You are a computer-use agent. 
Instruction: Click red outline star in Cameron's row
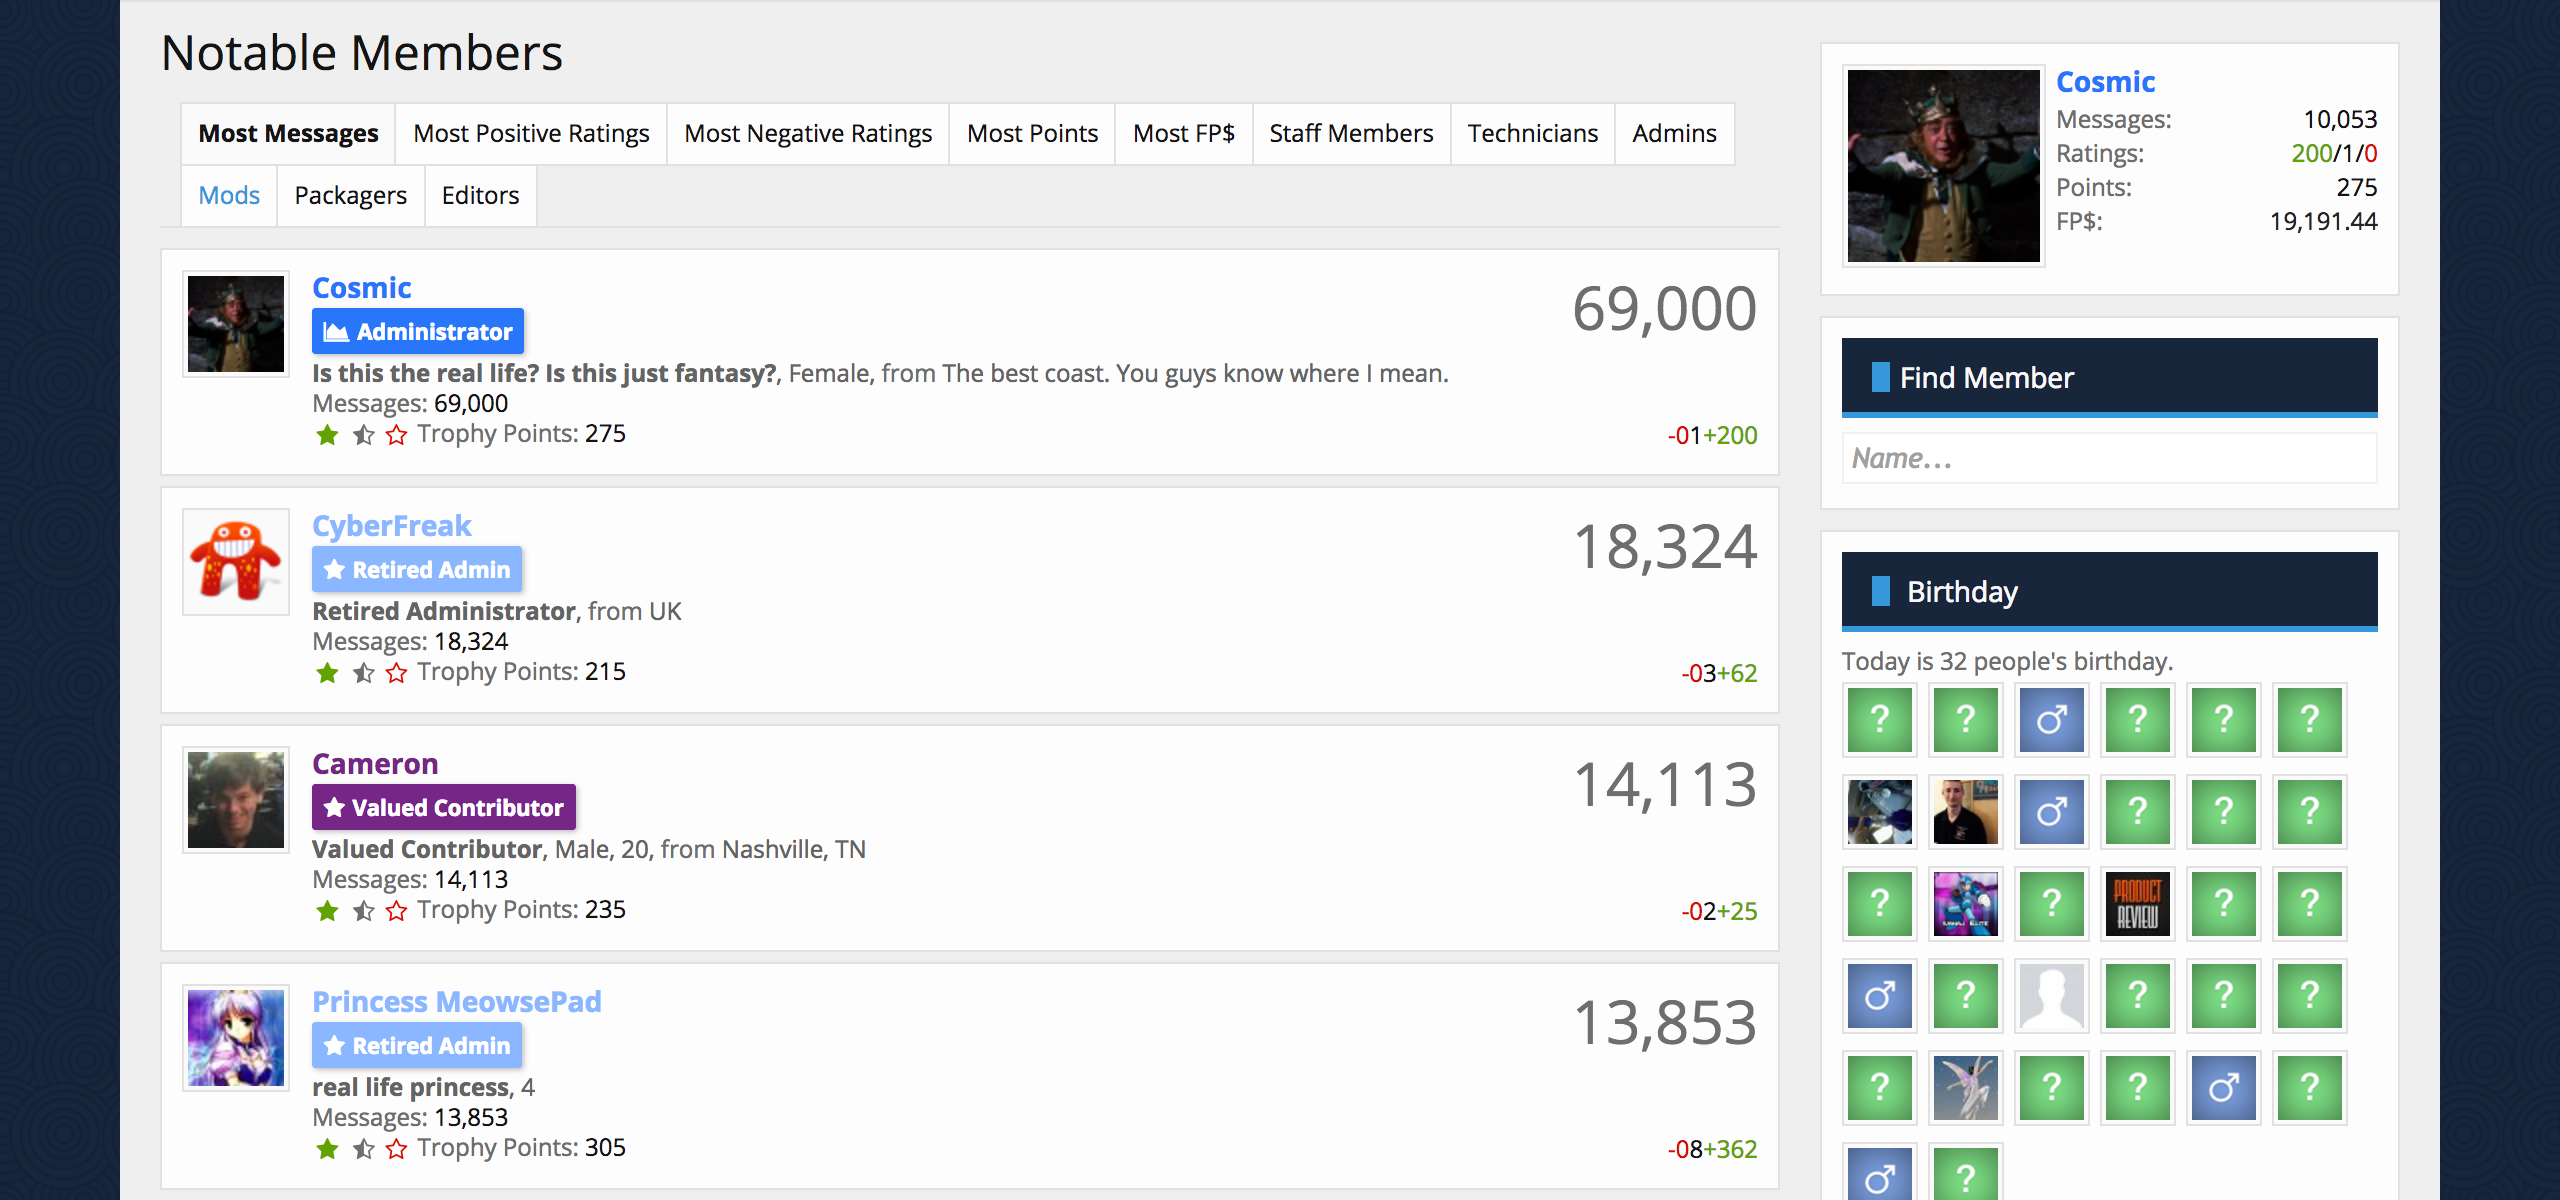397,911
